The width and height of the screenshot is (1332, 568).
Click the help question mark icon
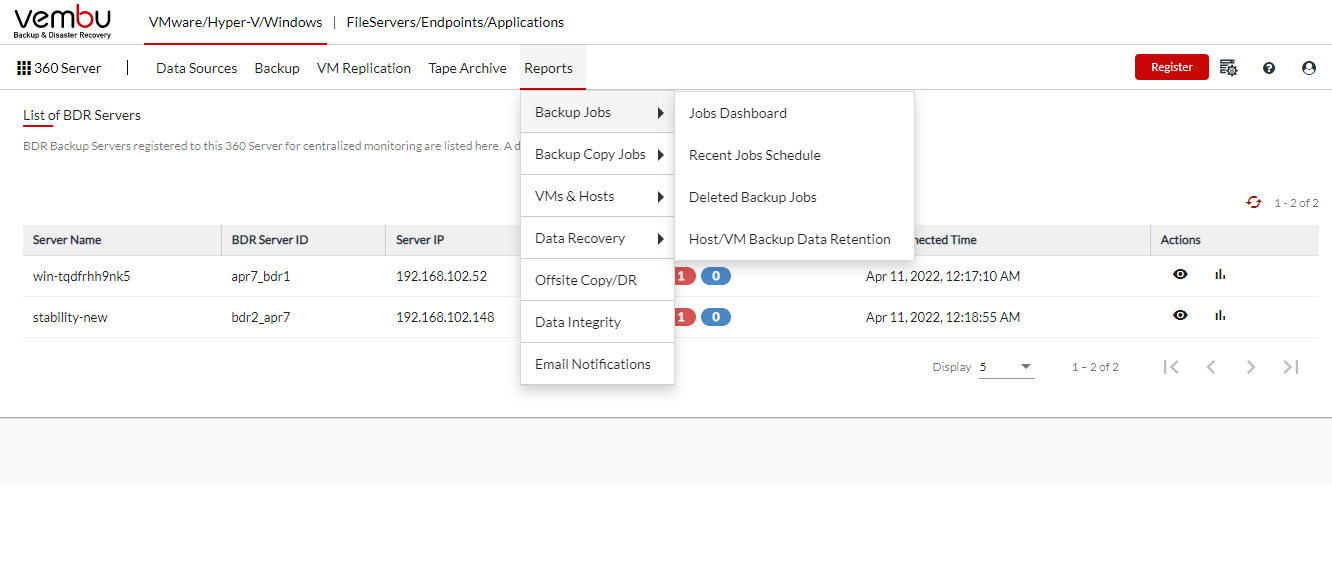(x=1269, y=68)
